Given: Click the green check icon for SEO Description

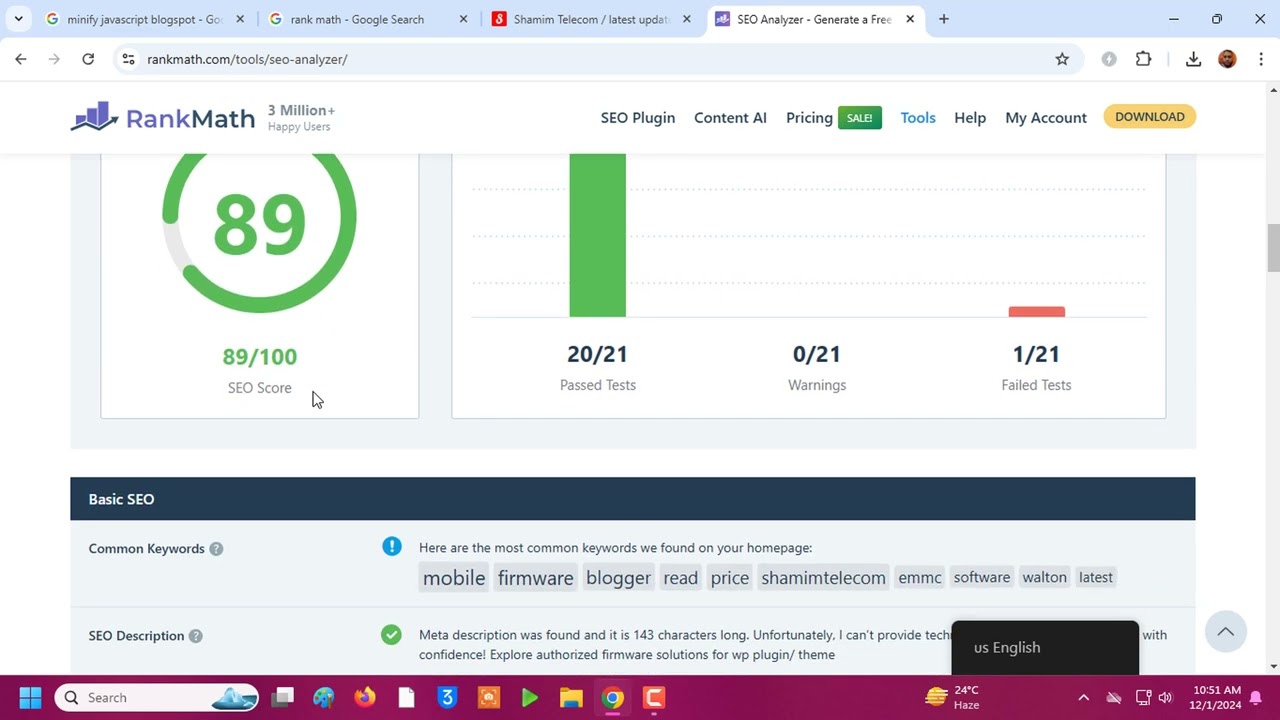Looking at the screenshot, I should [391, 634].
